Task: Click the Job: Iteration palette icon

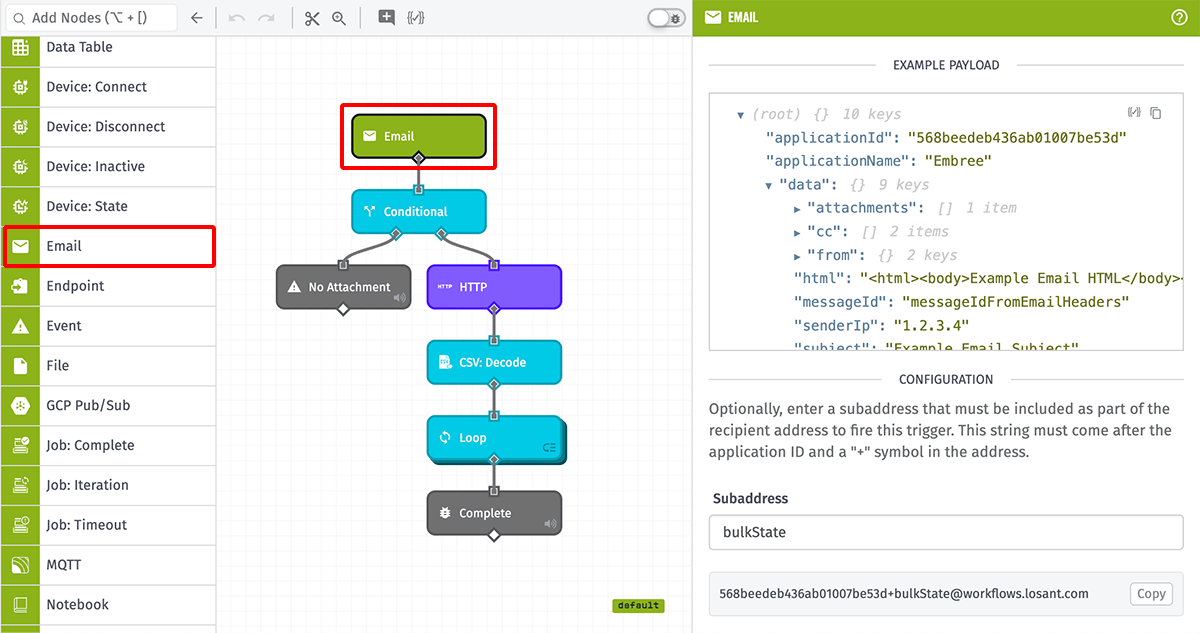Action: [20, 485]
